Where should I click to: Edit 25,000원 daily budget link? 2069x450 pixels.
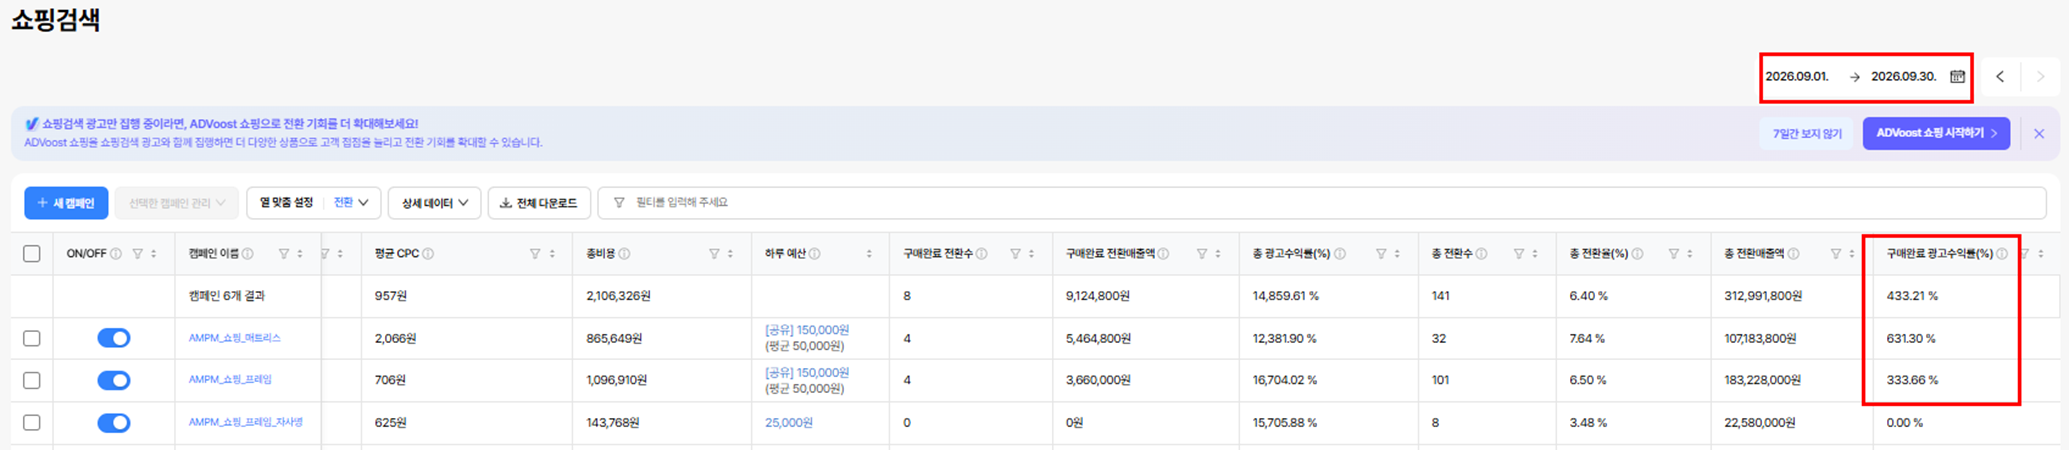pos(789,423)
